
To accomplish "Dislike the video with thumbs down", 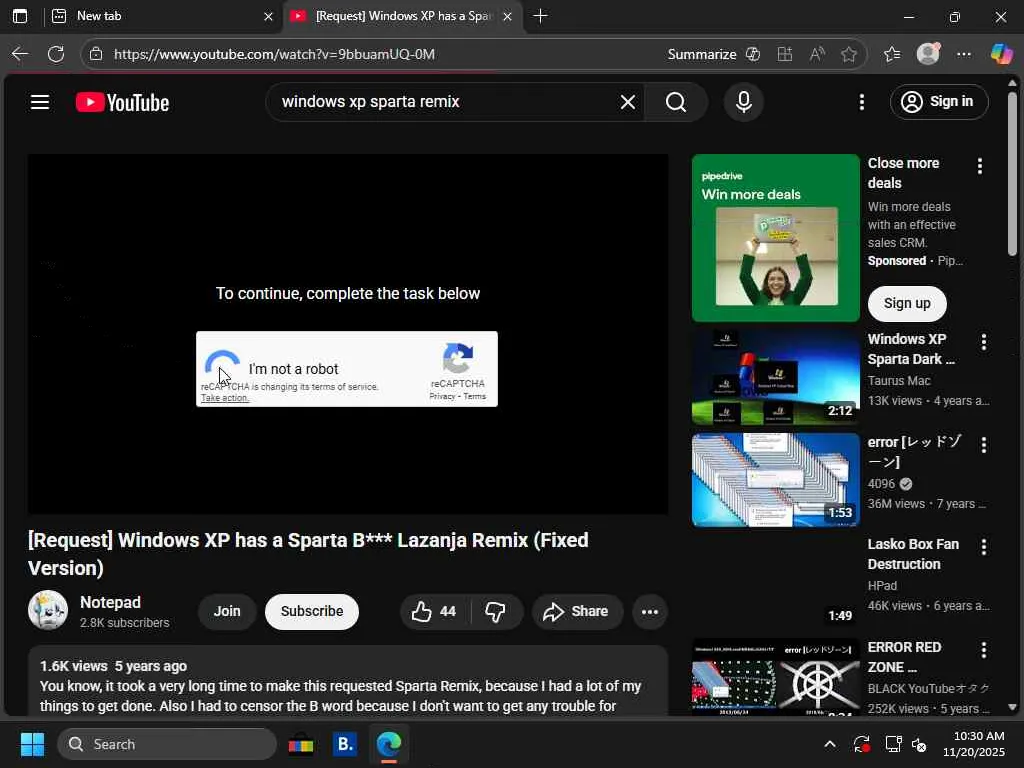I will tap(496, 611).
